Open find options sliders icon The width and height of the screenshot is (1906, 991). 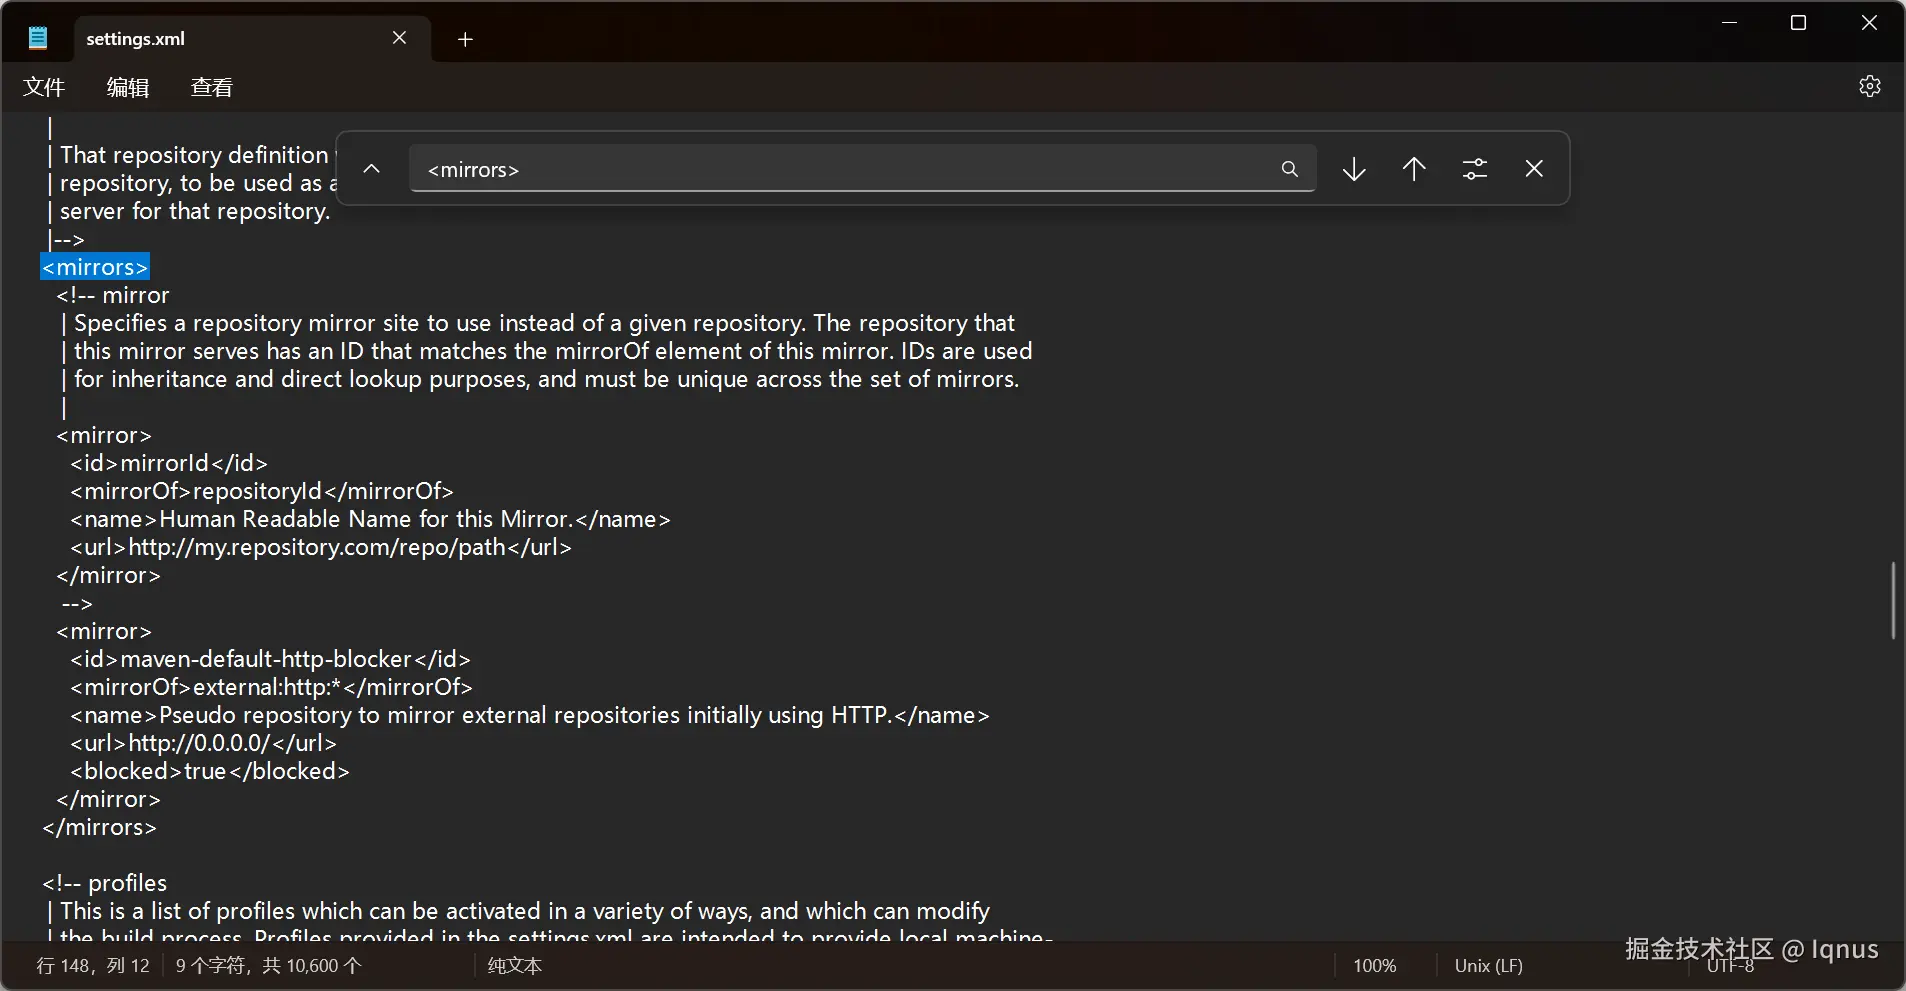[x=1475, y=169]
